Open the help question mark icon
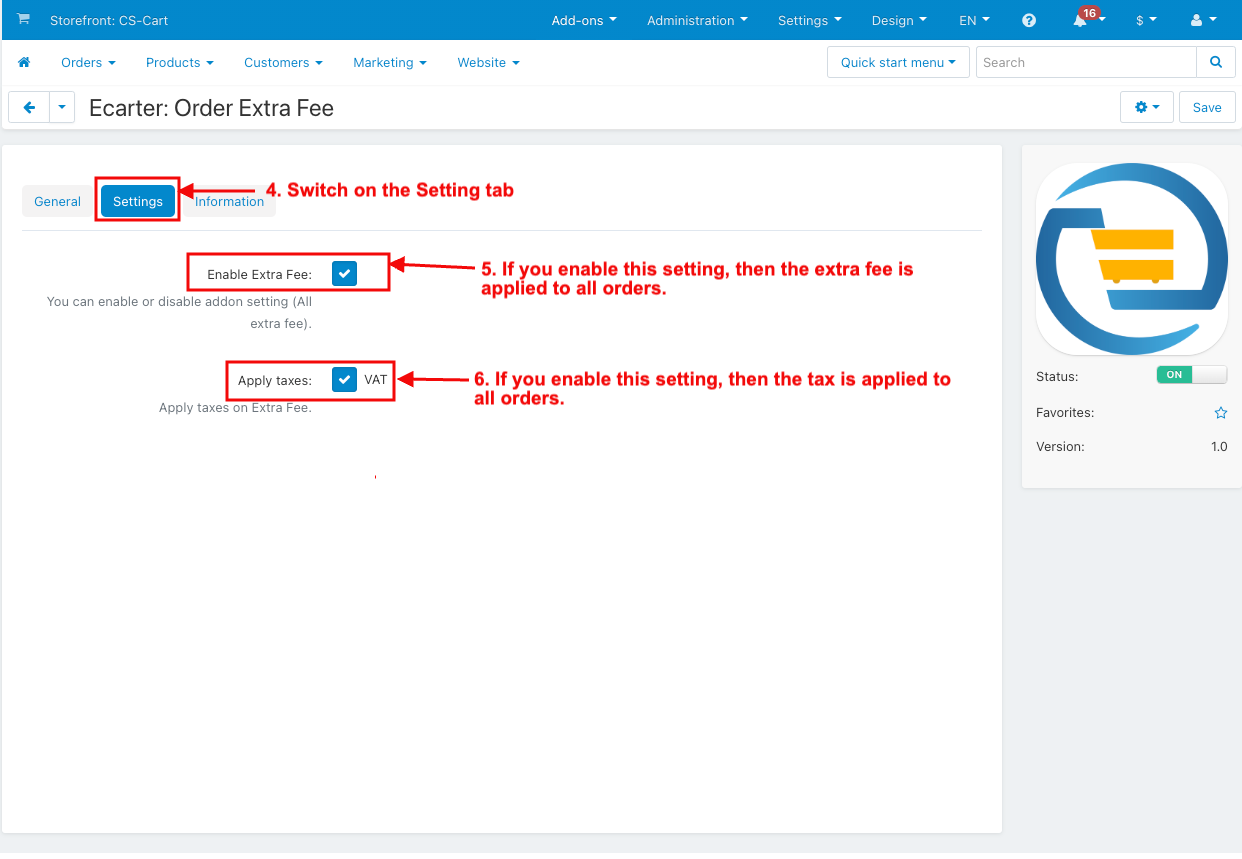Viewport: 1242px width, 859px height. (1029, 20)
